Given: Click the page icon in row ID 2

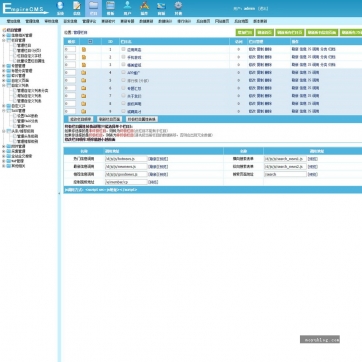Looking at the screenshot, I should tap(84, 57).
